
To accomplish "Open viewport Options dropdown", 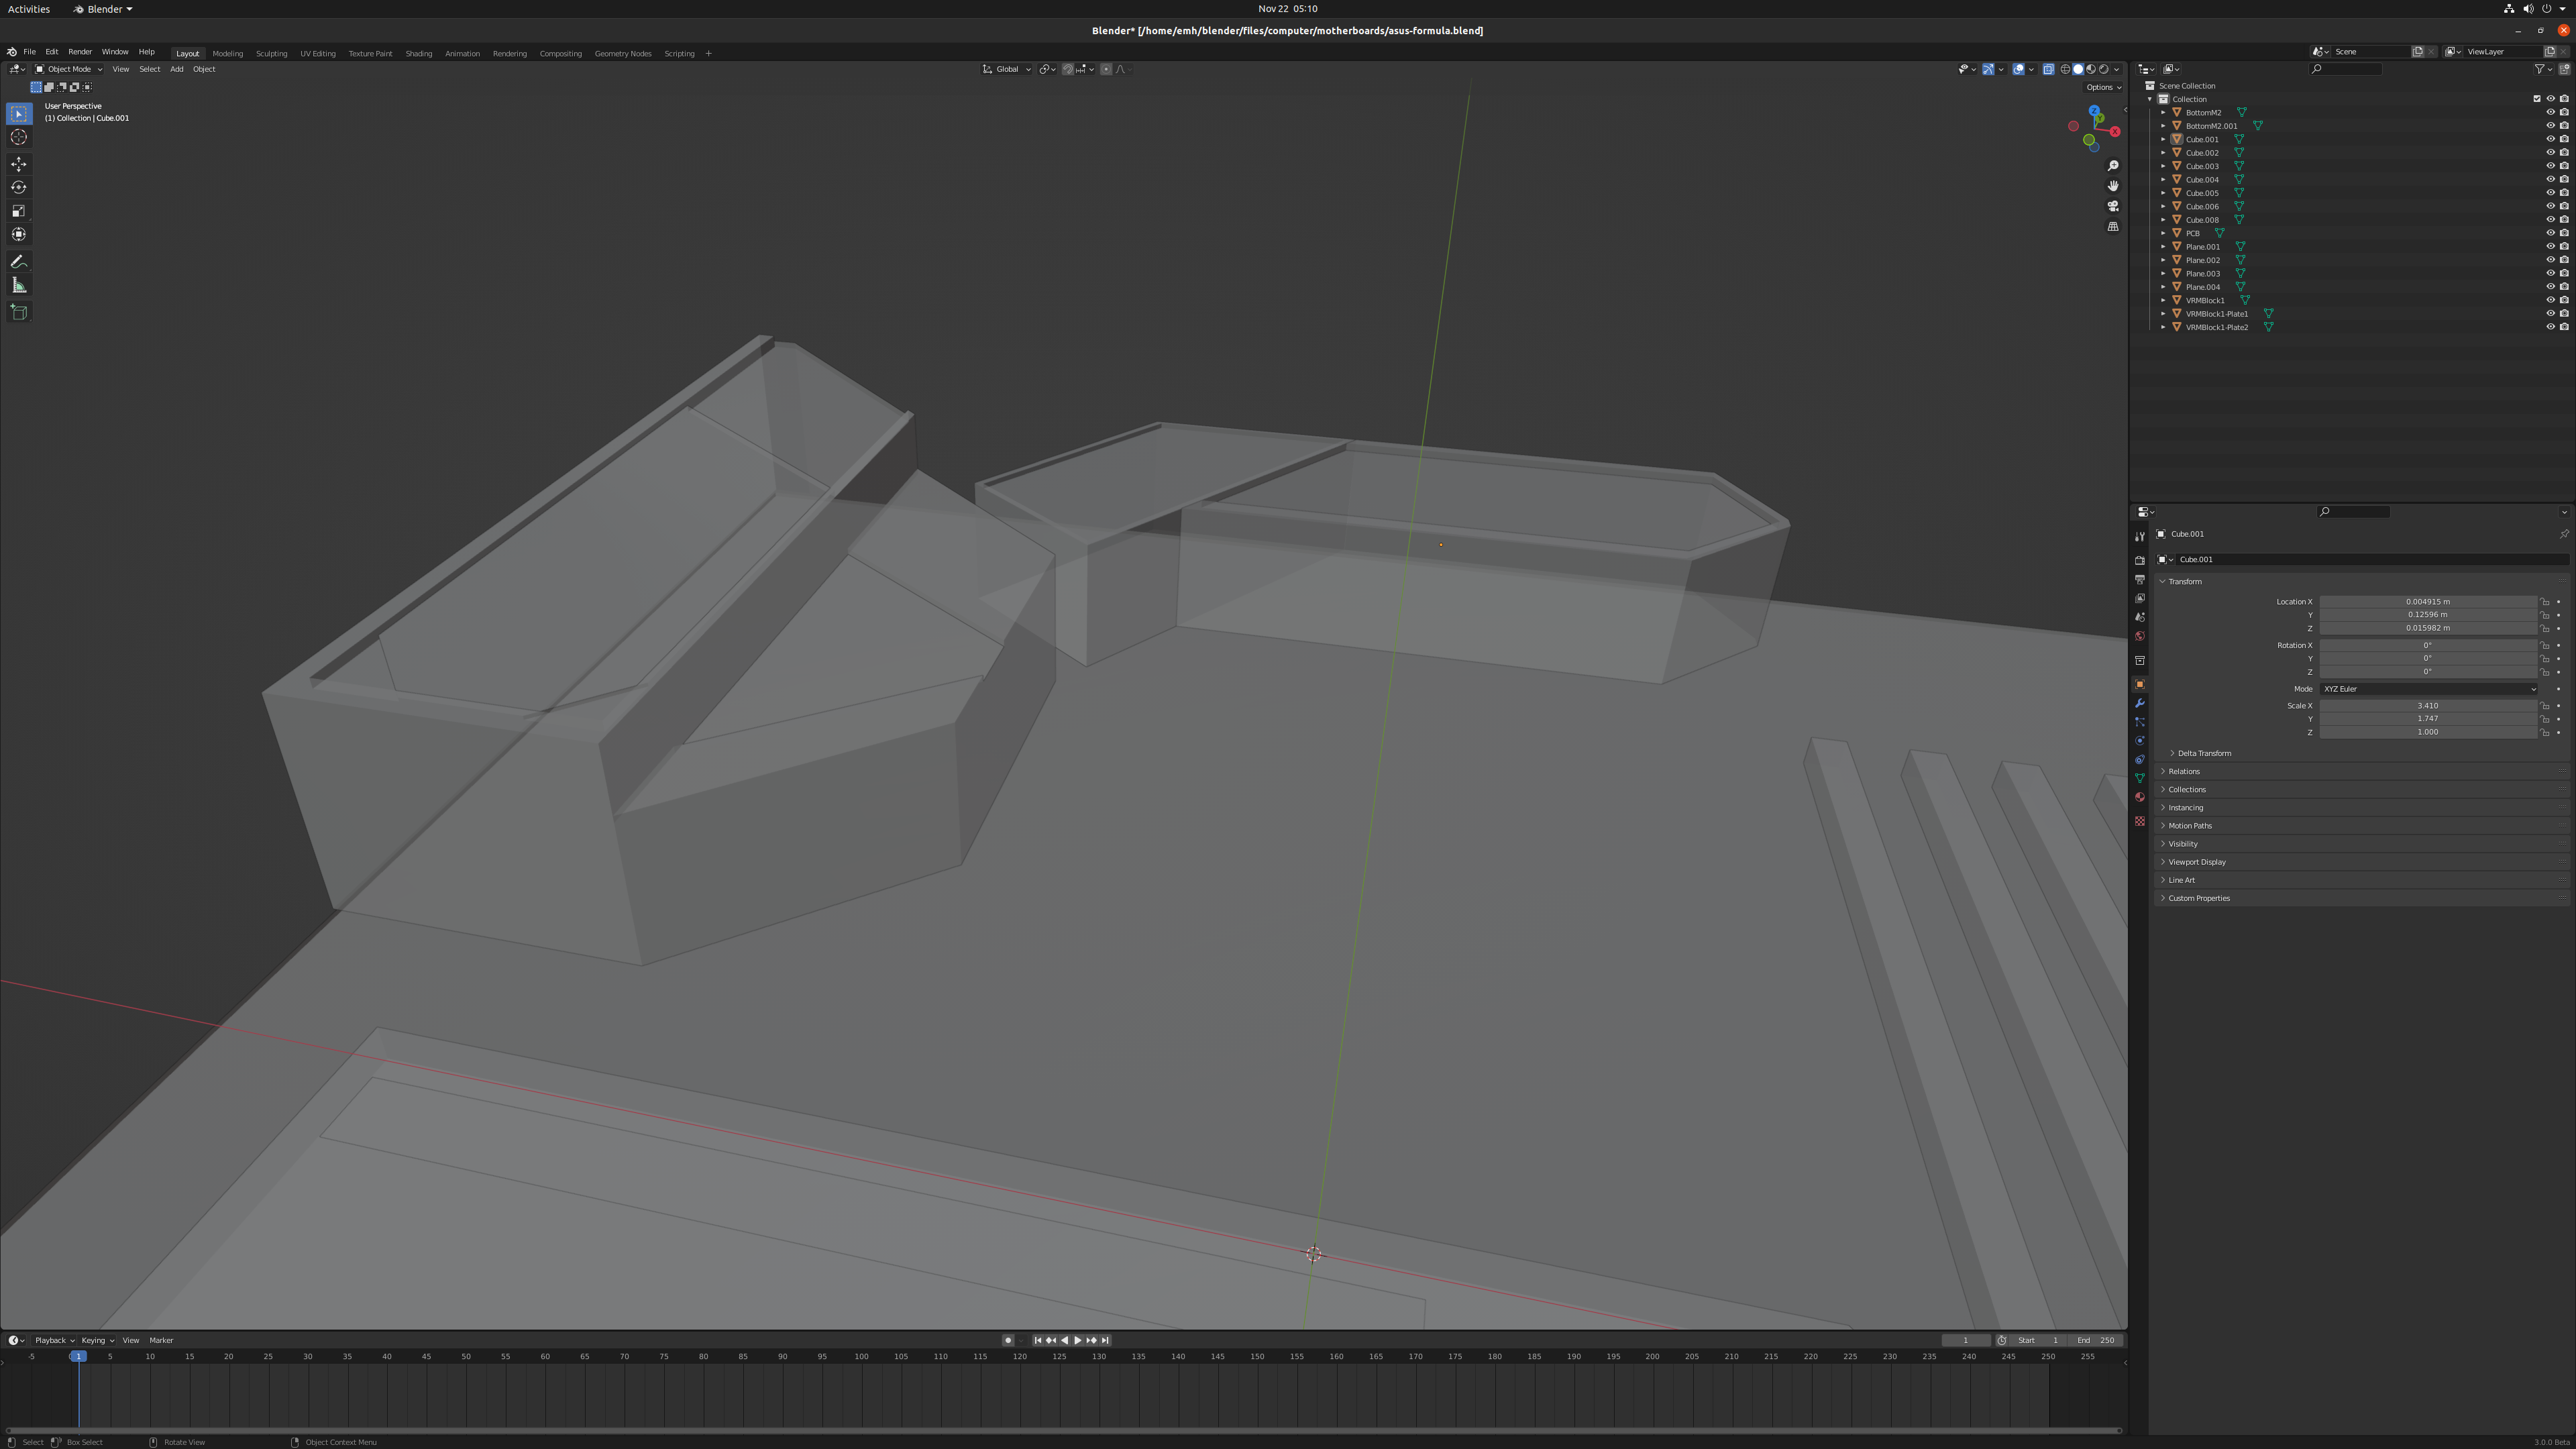I will (2103, 87).
